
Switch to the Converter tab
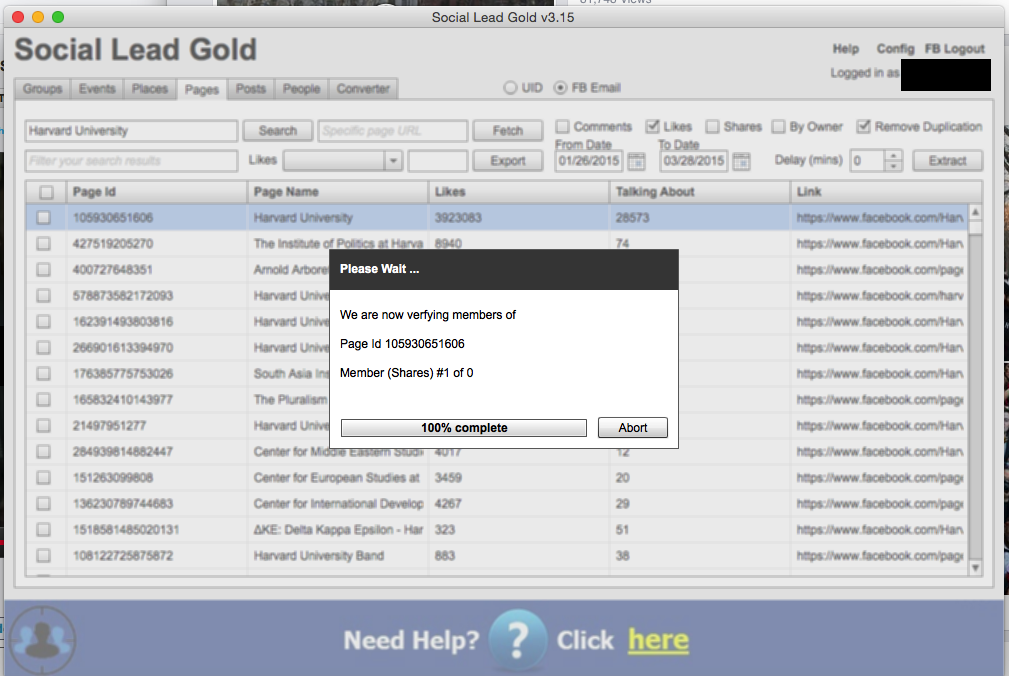pyautogui.click(x=363, y=88)
